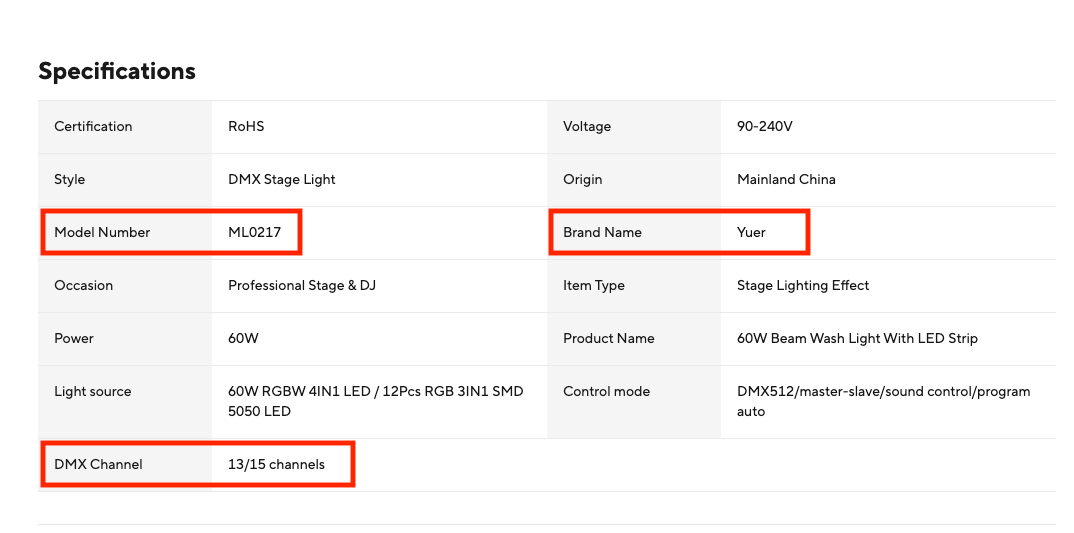
Task: Click the Power label cell
Action: [x=74, y=338]
